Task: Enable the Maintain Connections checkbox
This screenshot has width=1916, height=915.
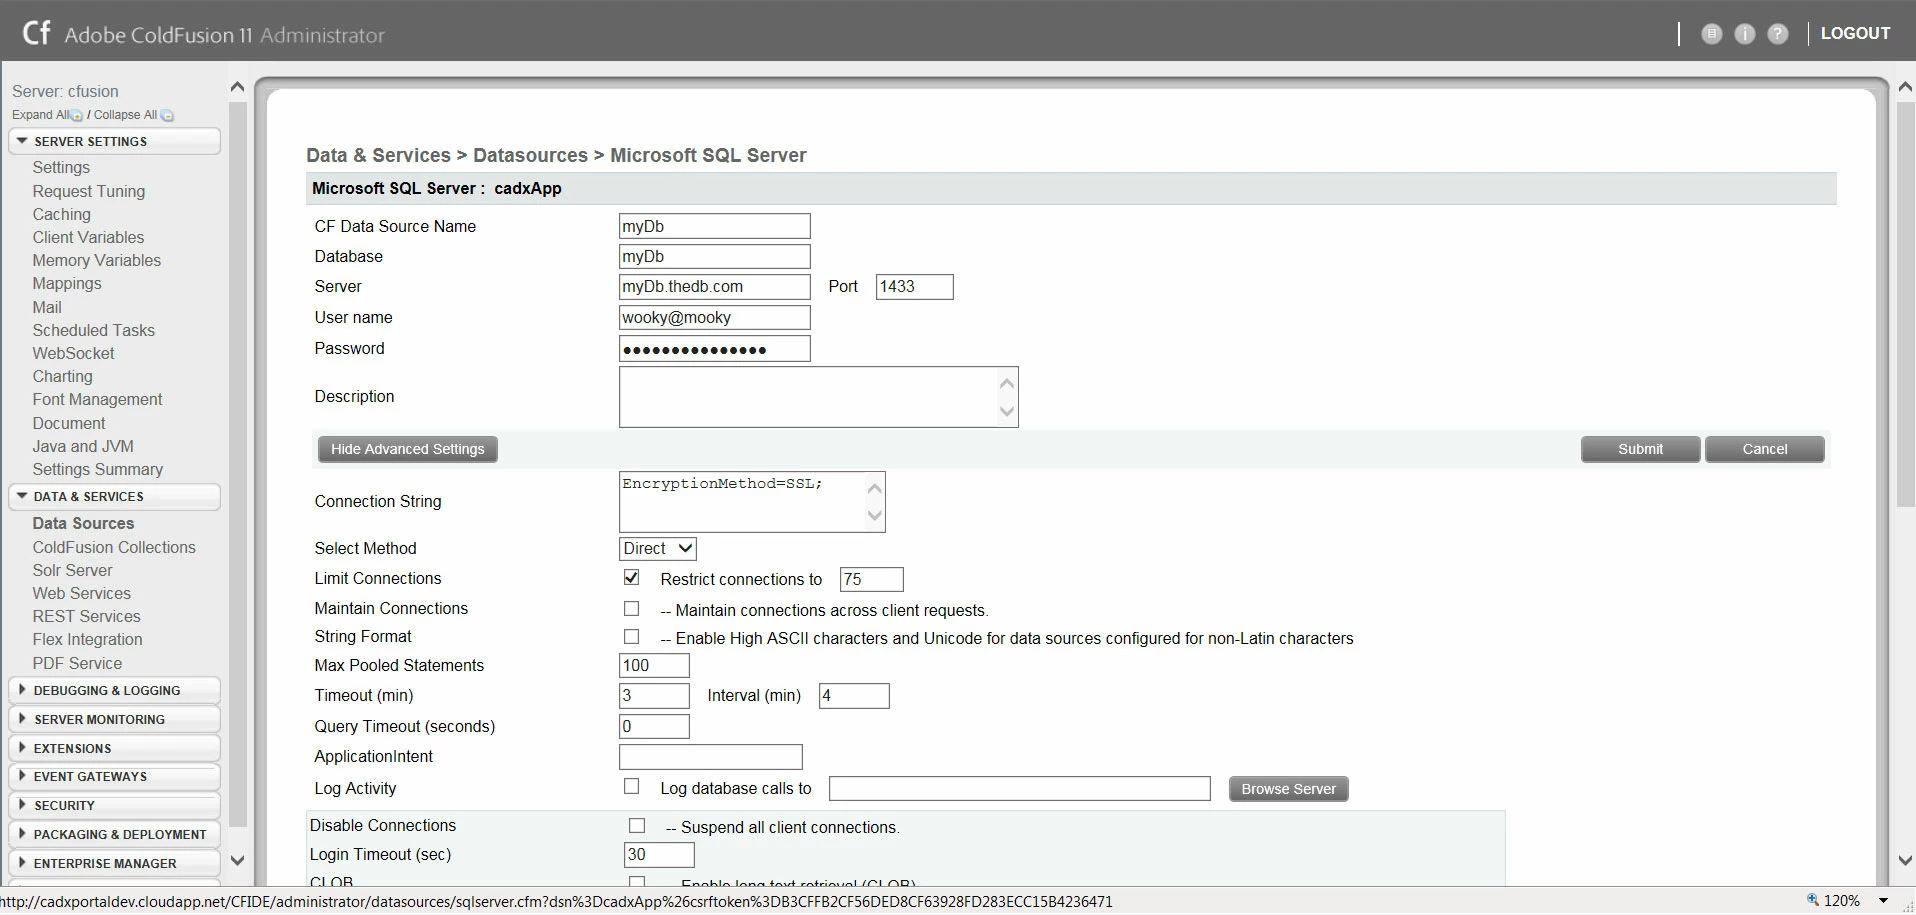Action: pos(632,608)
